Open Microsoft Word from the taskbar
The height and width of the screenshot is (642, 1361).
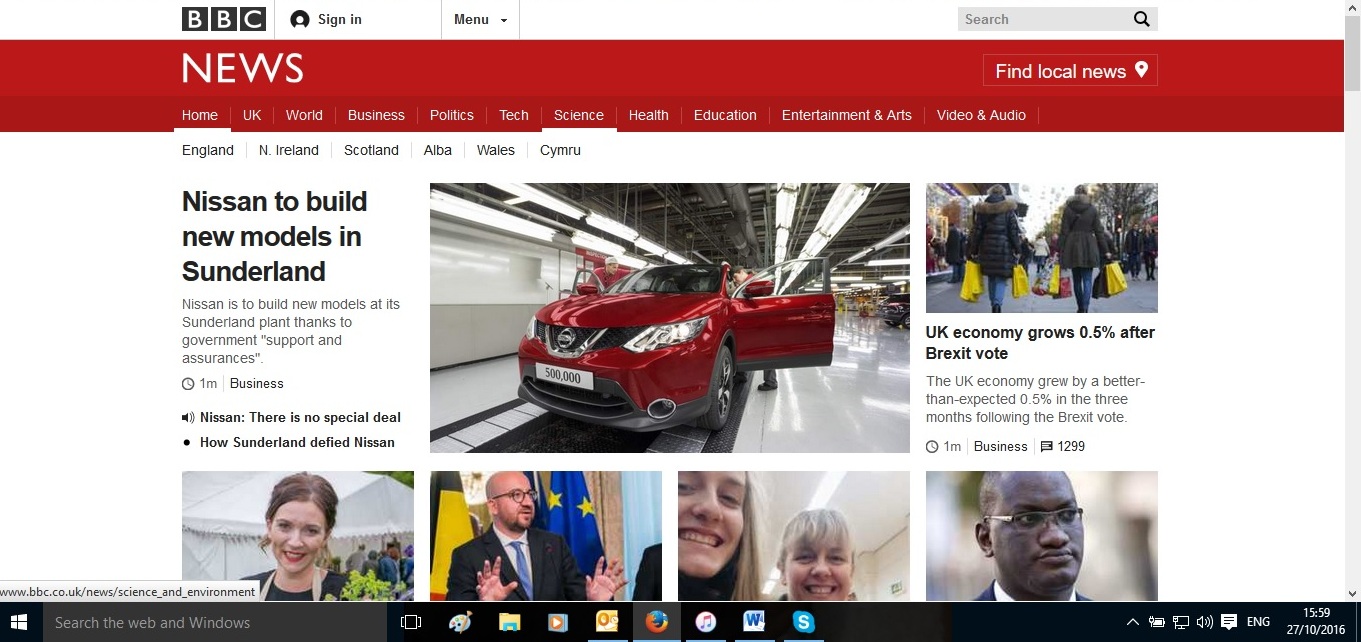pos(754,622)
